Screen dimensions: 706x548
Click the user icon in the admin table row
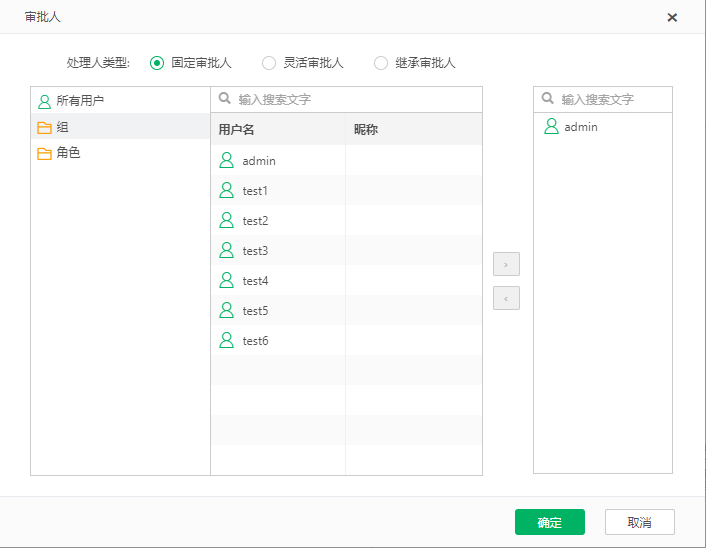226,160
